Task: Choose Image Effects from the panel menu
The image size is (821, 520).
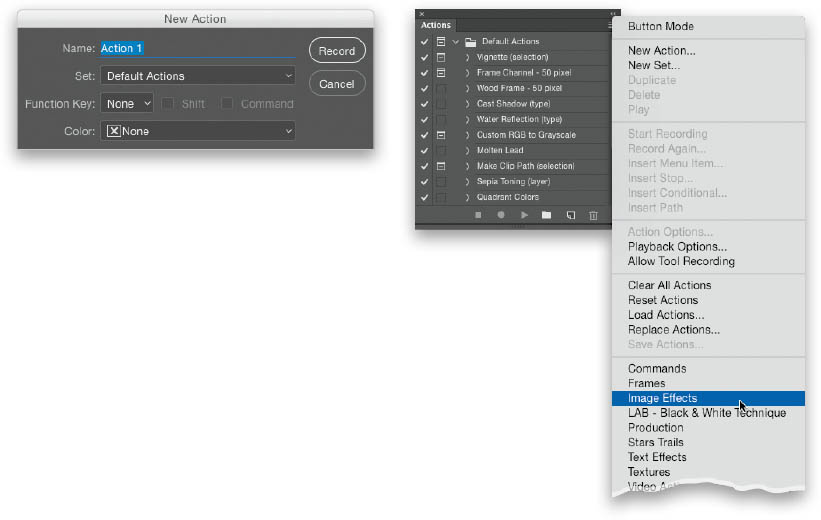Action: 662,398
